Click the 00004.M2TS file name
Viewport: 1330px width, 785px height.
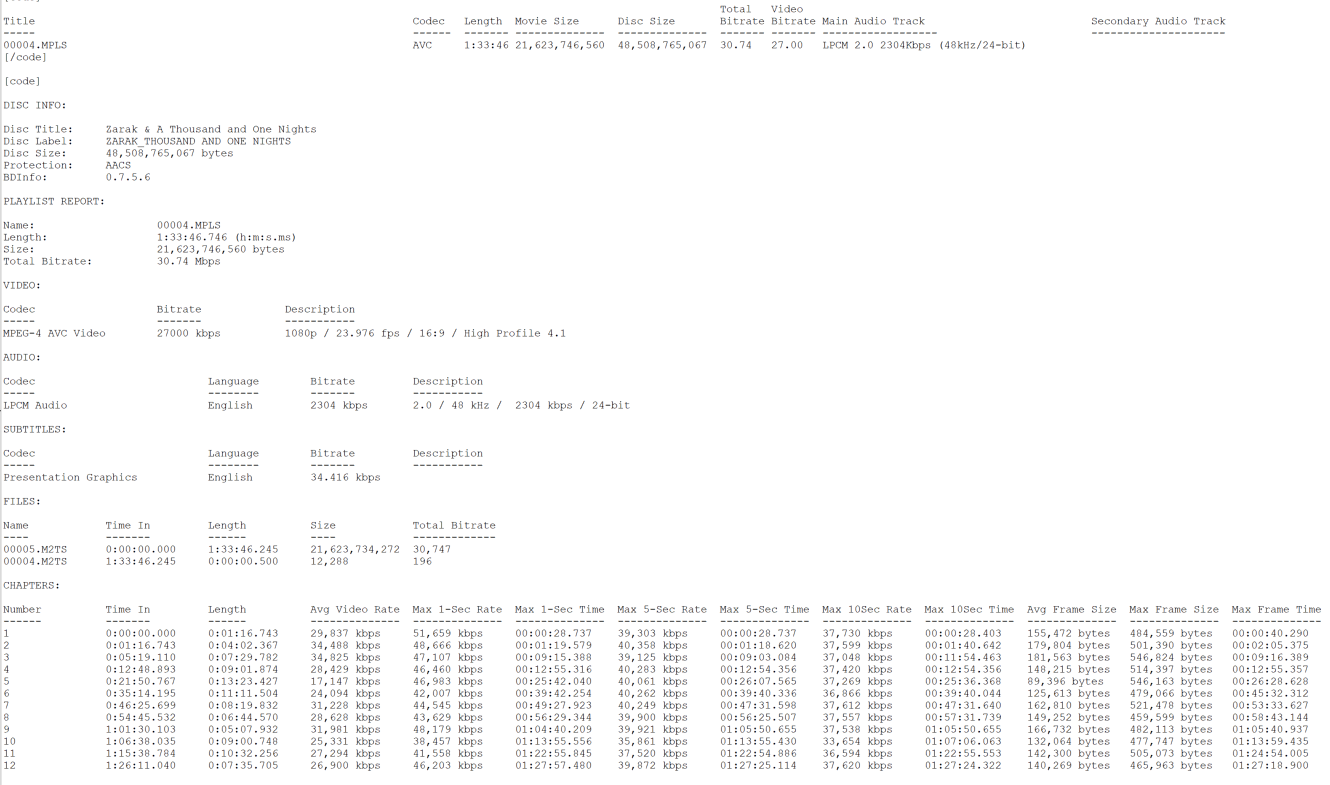pyautogui.click(x=35, y=561)
